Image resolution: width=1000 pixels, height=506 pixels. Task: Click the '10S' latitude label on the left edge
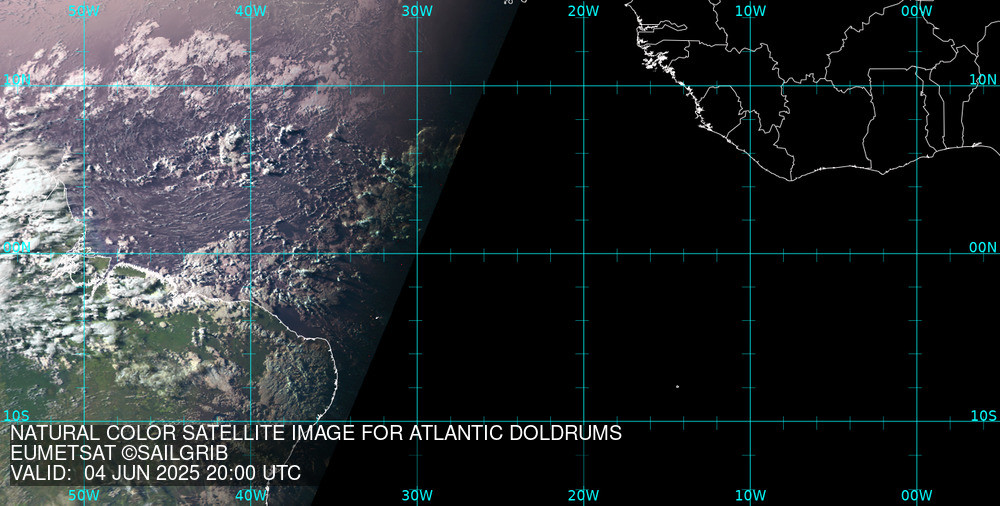tap(17, 416)
